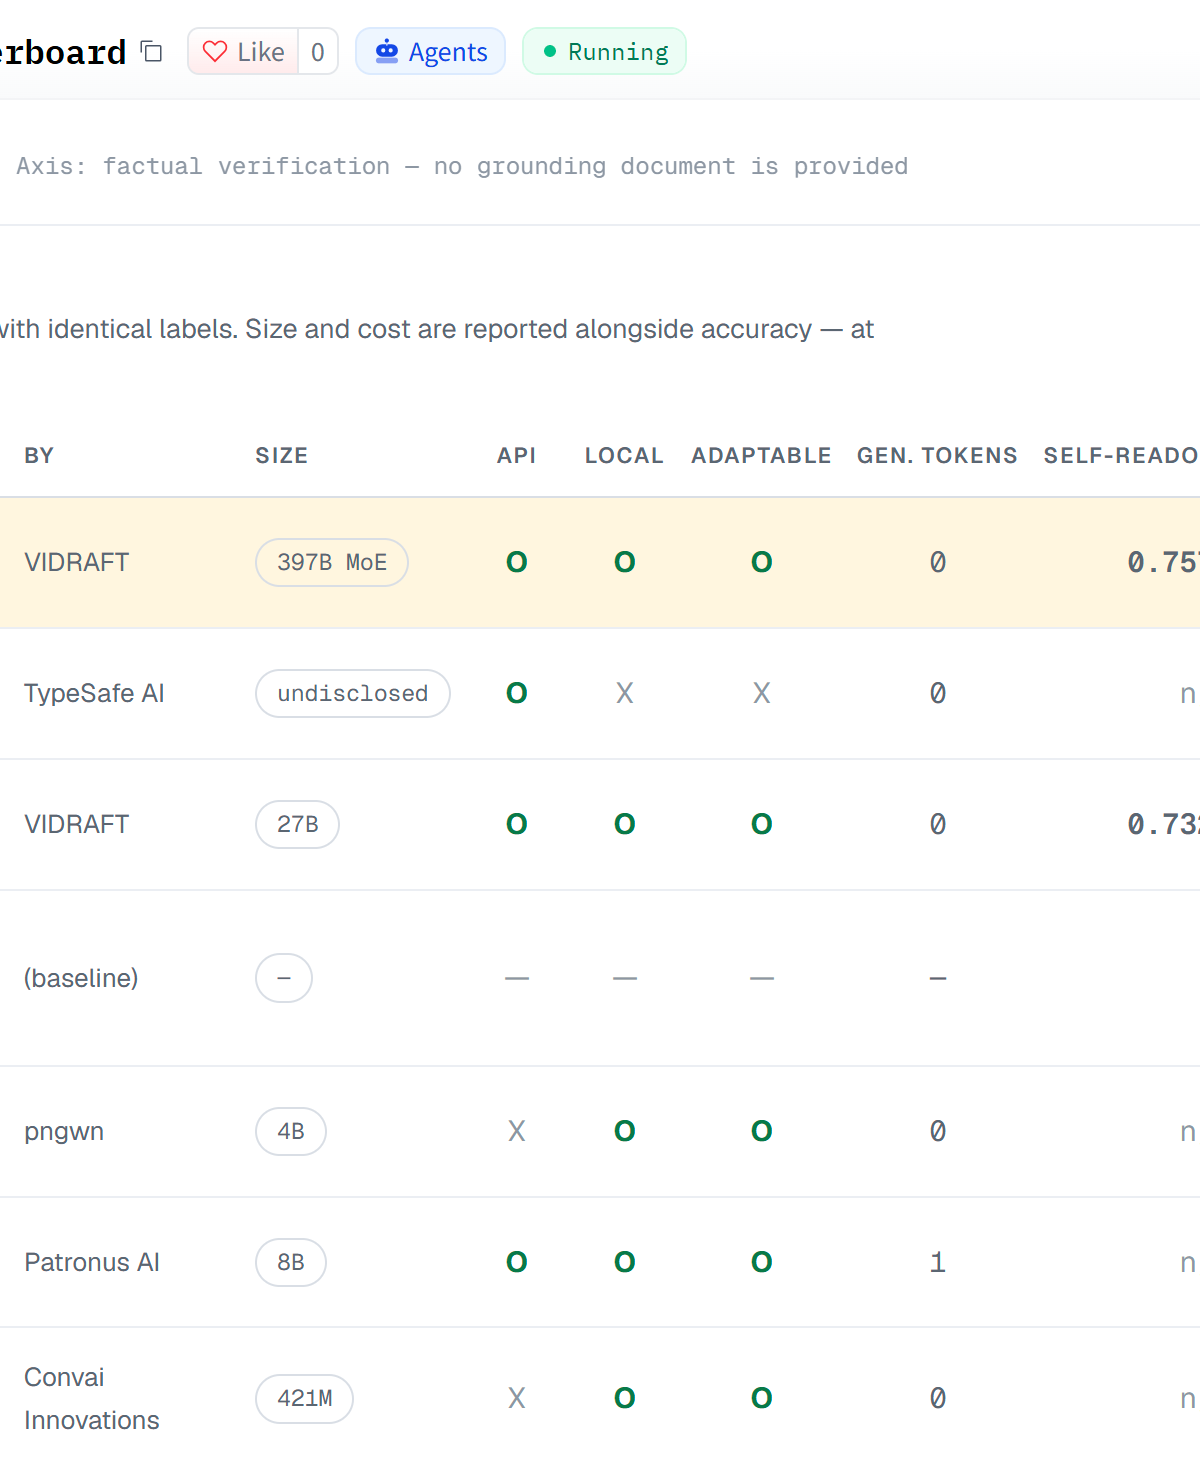Click the LOCAL O mark in Convai Innovations row

click(625, 1398)
